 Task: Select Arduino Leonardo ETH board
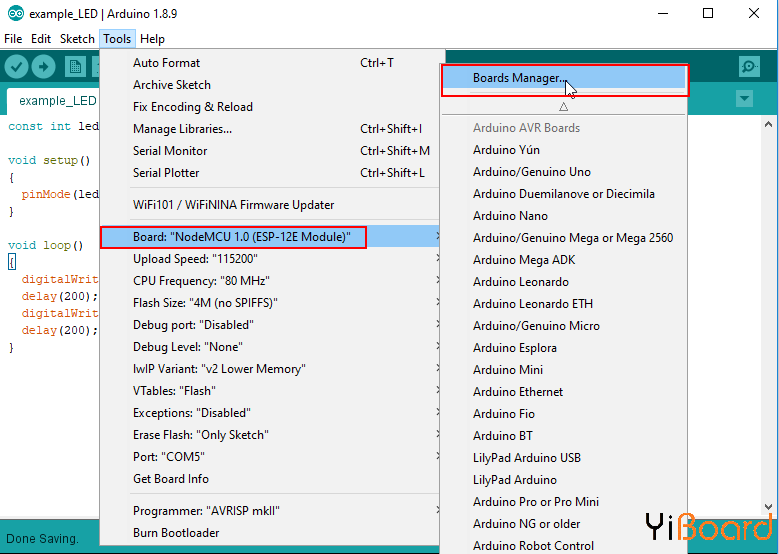pyautogui.click(x=564, y=304)
